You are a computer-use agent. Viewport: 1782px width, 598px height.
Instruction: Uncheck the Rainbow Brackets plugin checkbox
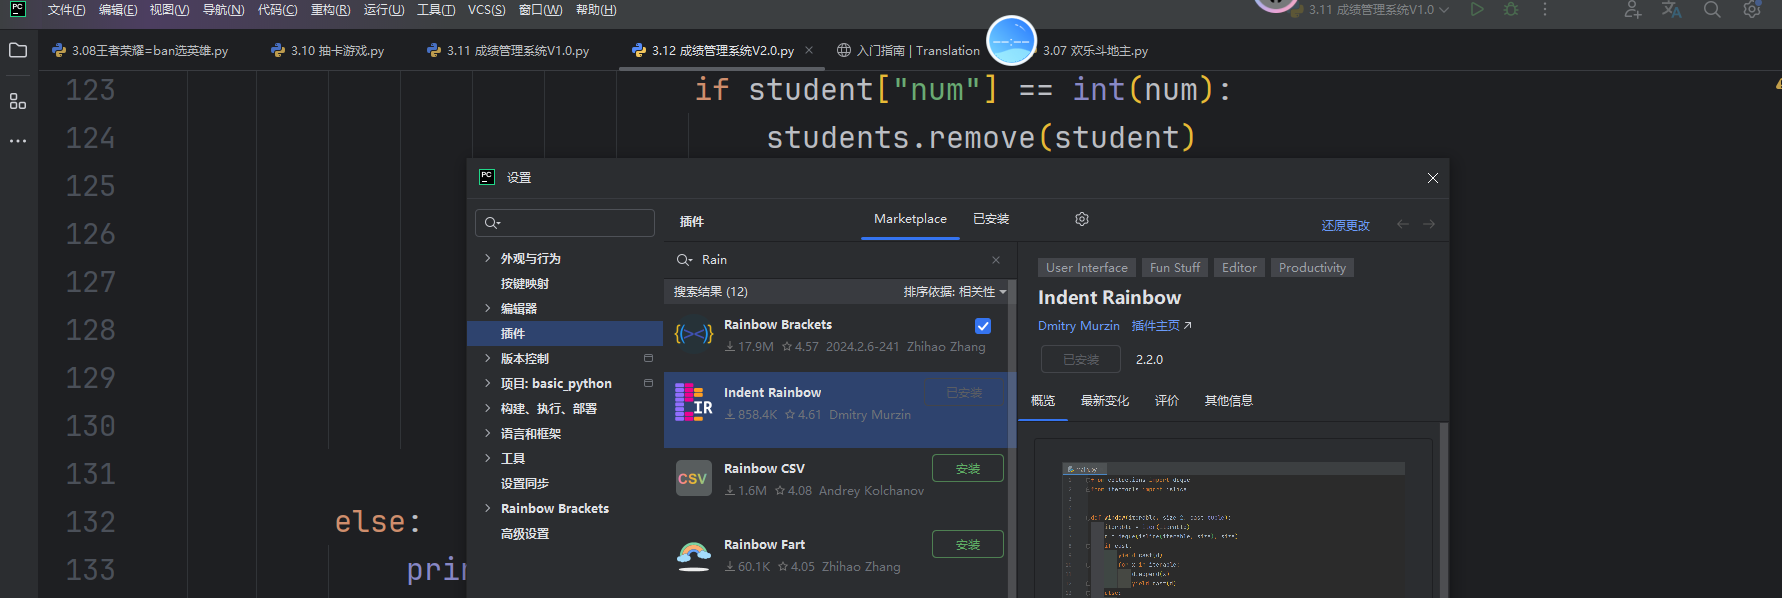[x=983, y=326]
